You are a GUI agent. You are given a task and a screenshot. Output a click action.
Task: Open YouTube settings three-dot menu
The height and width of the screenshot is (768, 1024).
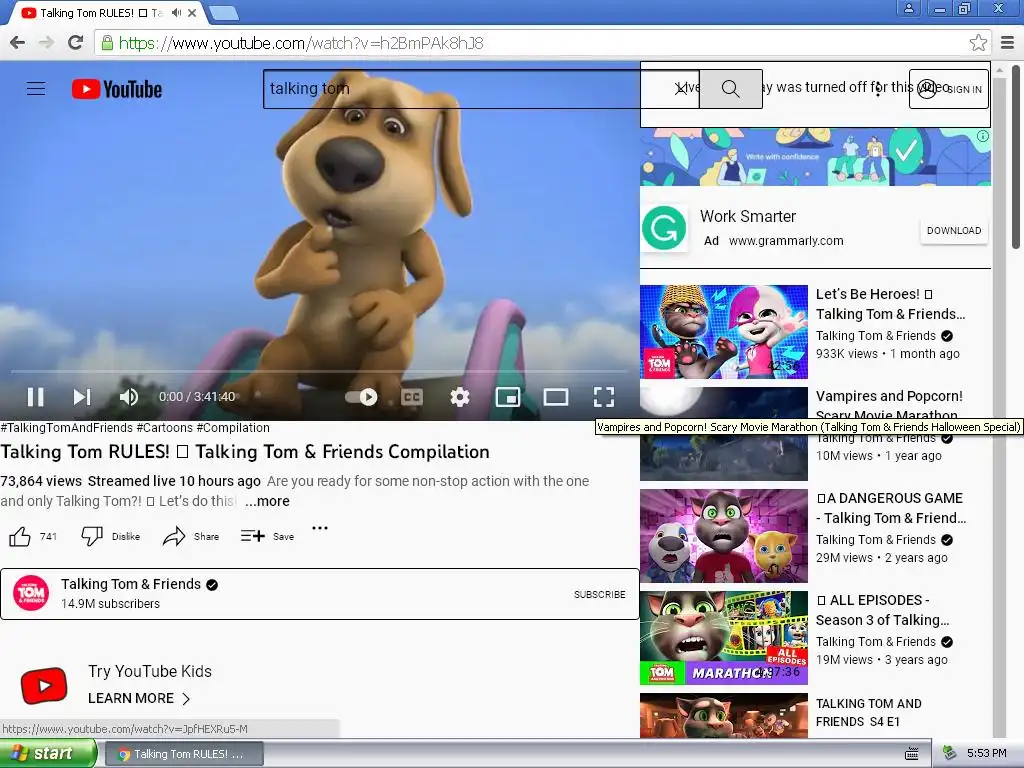878,89
